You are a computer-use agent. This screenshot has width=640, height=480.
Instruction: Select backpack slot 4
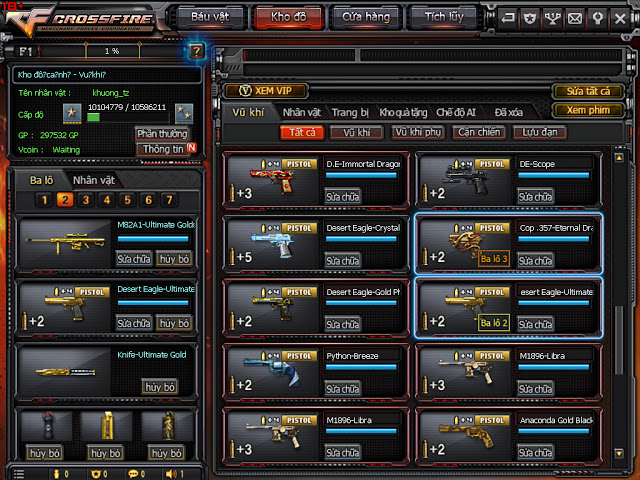[107, 200]
